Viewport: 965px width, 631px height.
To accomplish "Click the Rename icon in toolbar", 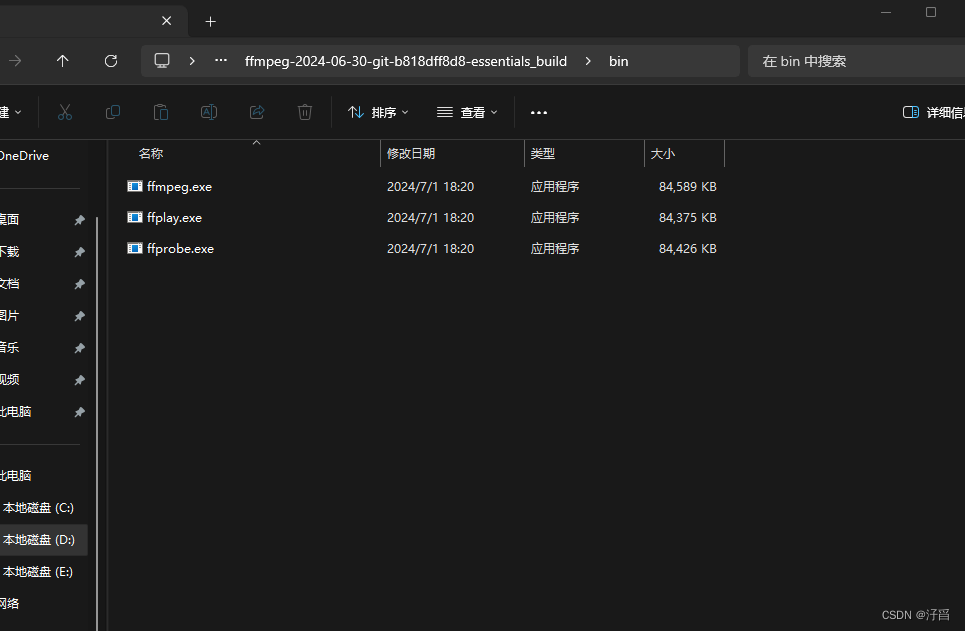I will click(209, 112).
